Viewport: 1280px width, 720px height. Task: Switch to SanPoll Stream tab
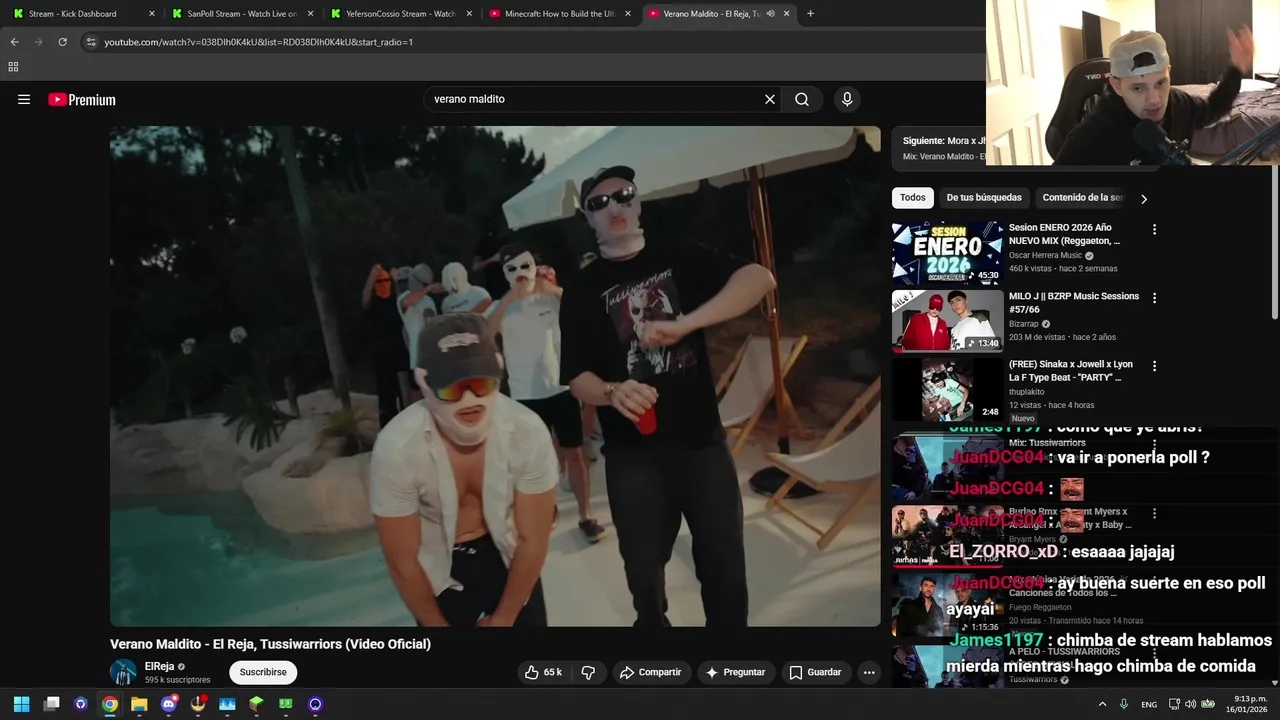tap(242, 14)
